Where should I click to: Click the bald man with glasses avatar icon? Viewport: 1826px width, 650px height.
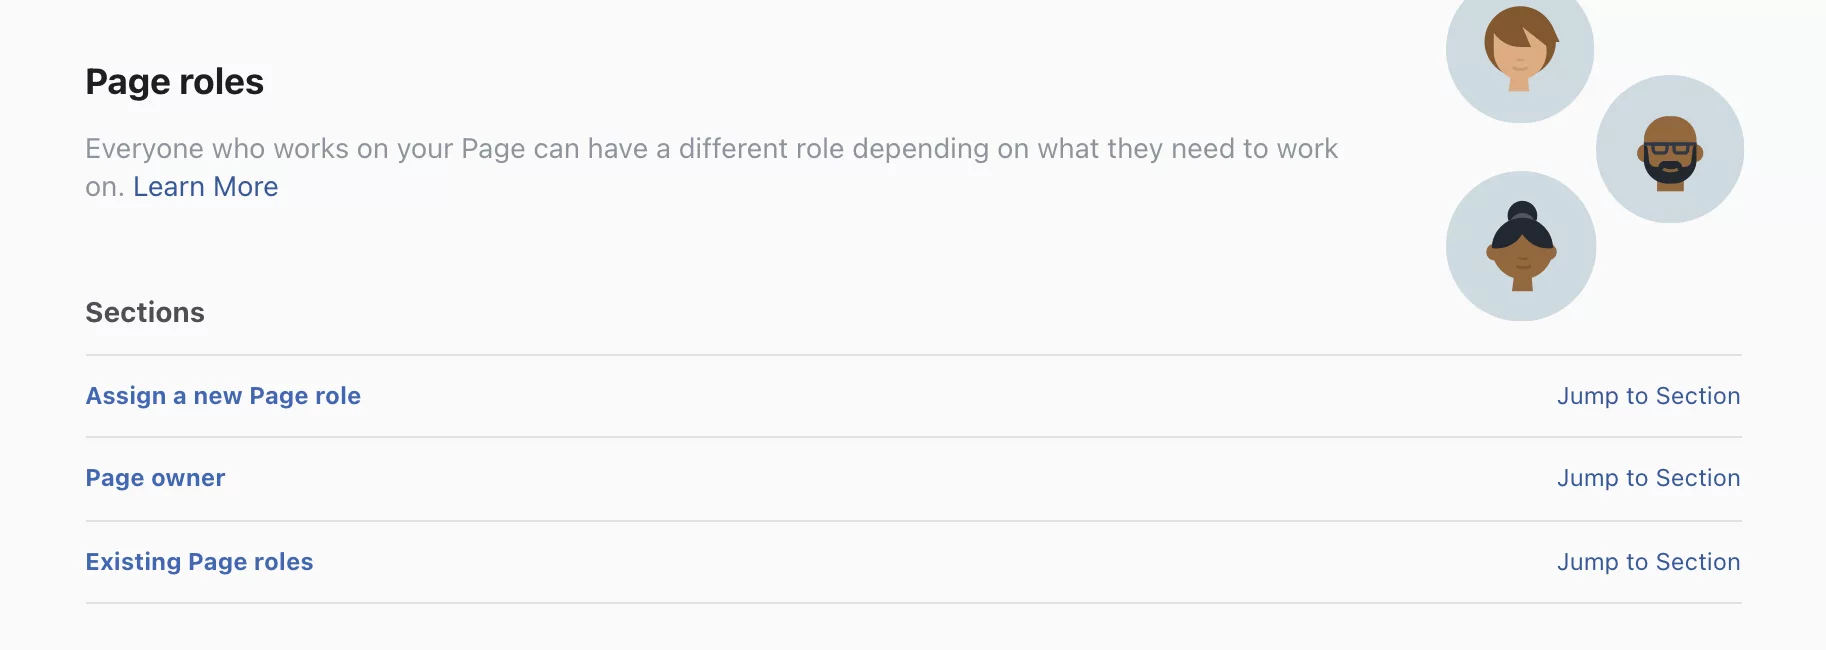point(1670,148)
